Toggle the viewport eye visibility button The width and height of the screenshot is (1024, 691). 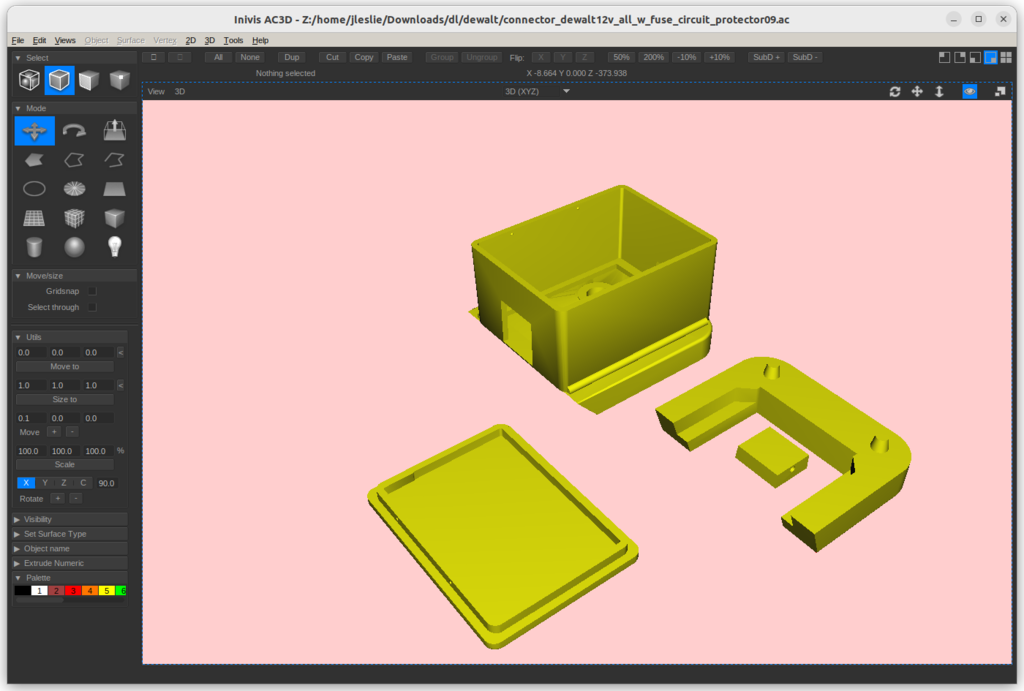[969, 91]
